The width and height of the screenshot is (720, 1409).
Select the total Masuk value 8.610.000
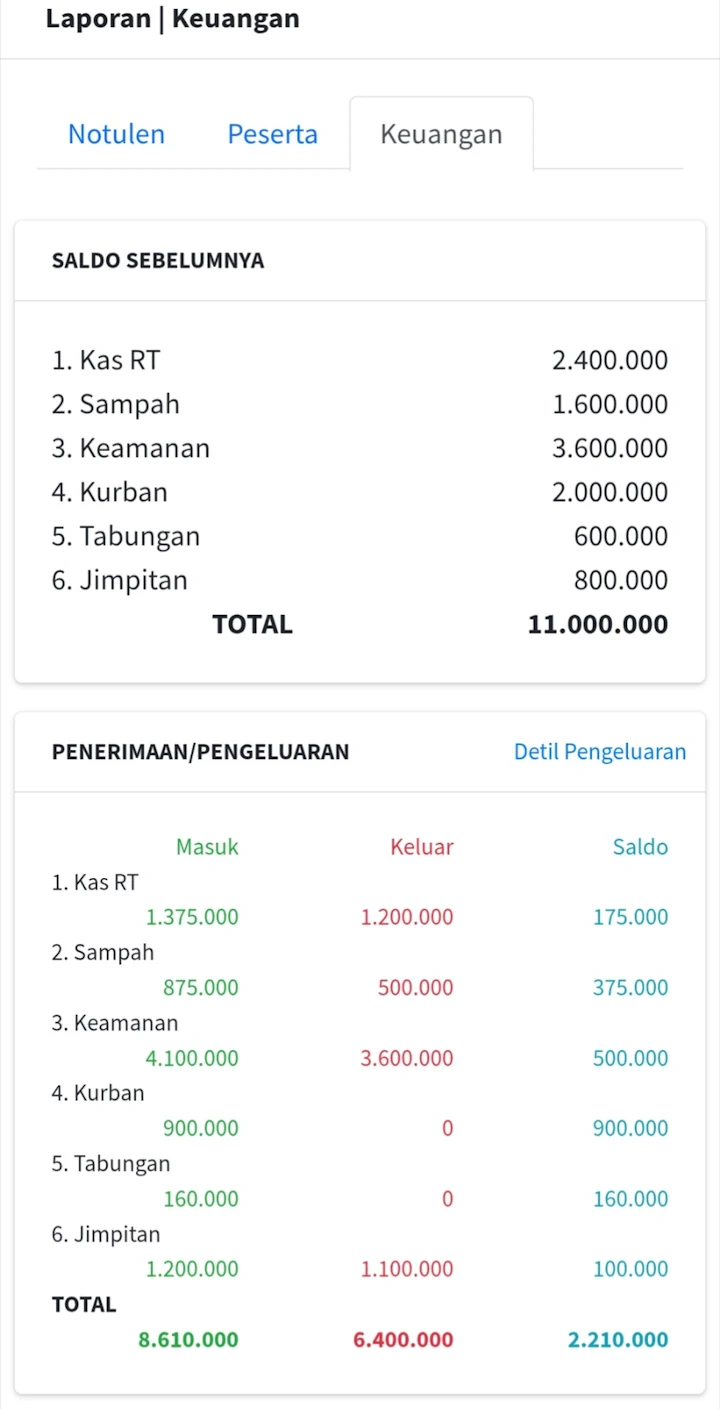[189, 1340]
